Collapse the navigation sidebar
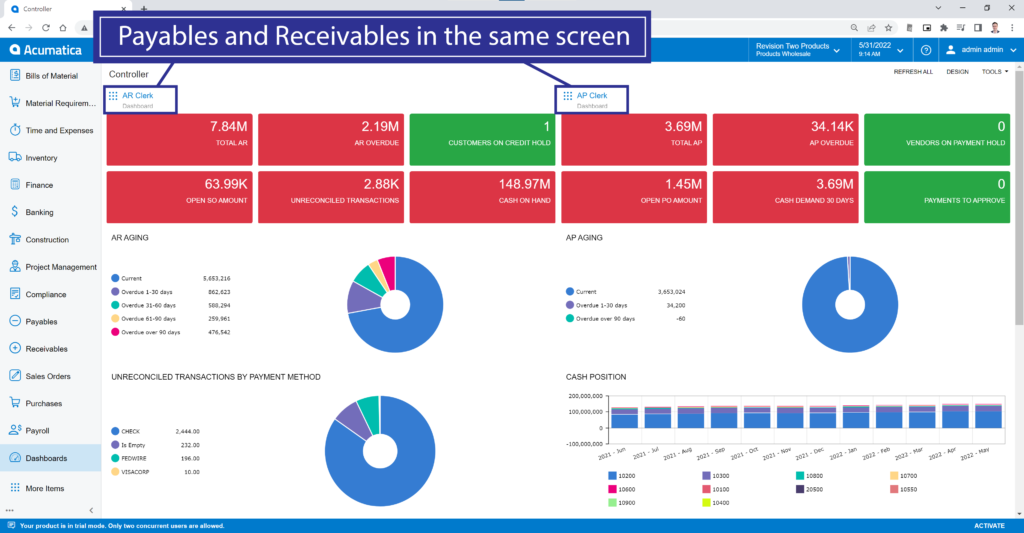 (x=91, y=510)
